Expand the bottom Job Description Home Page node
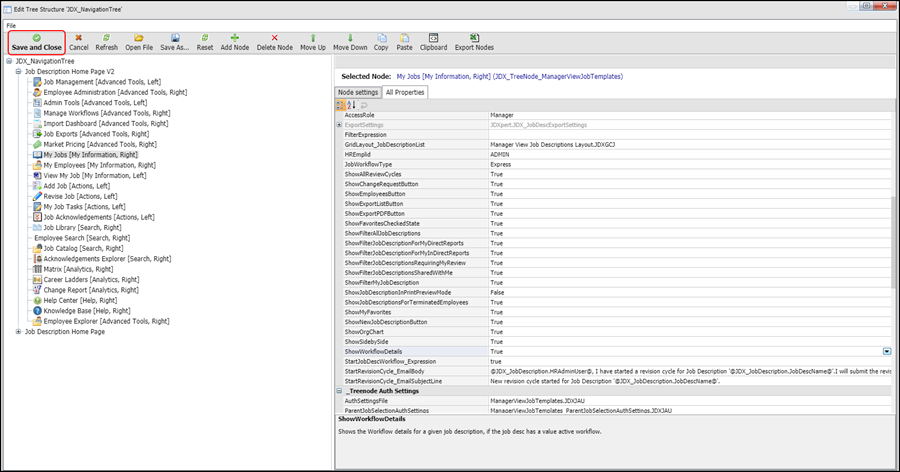 tap(18, 332)
